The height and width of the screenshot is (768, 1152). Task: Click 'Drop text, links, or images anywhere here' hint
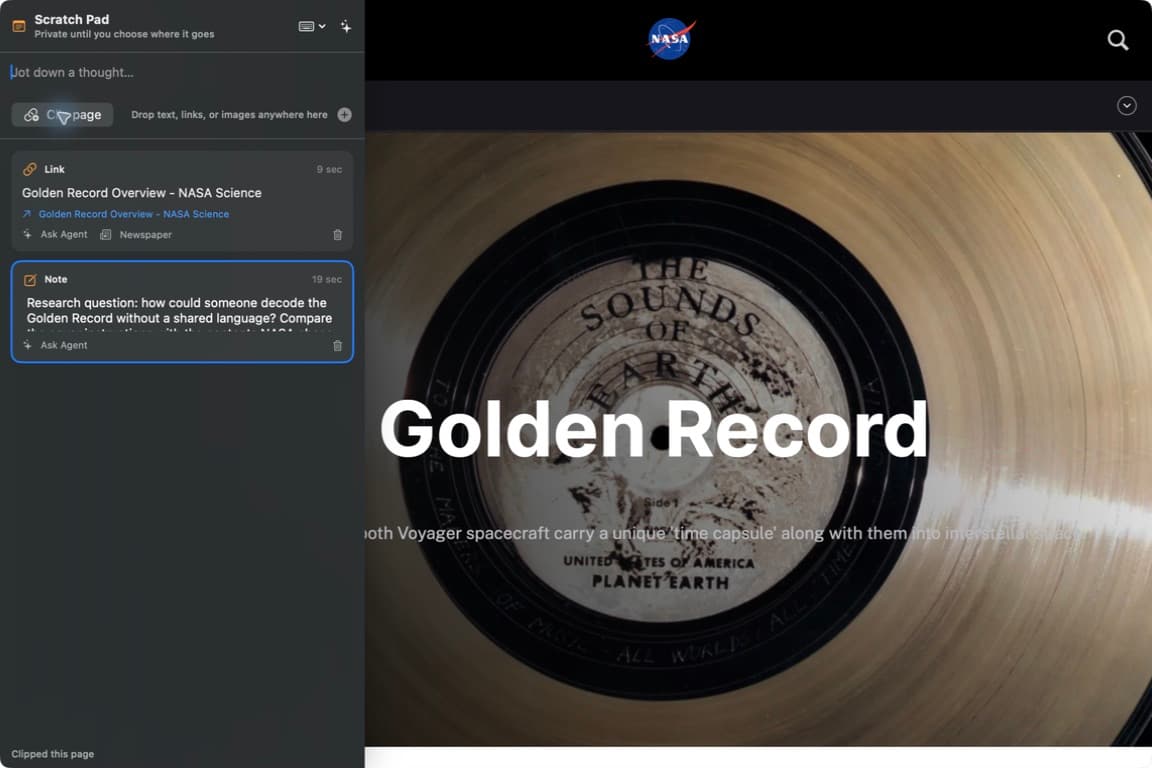click(229, 115)
